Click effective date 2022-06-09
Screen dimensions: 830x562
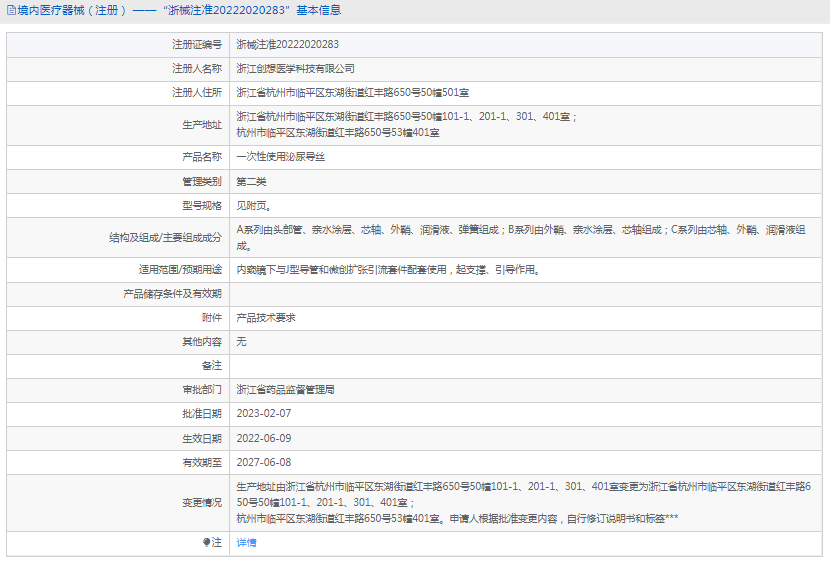coord(264,438)
